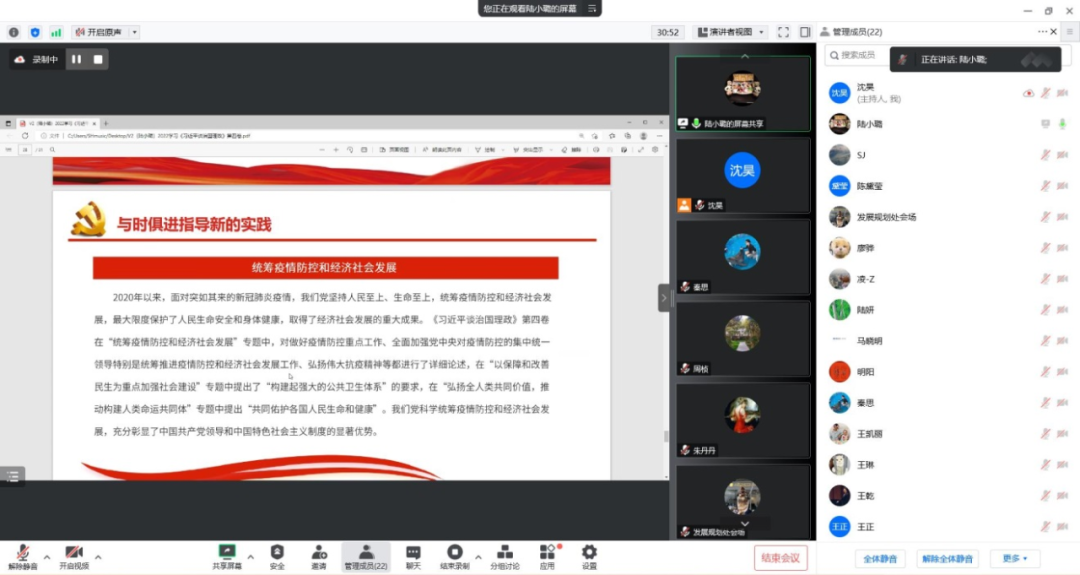Image resolution: width=1080 pixels, height=575 pixels.
Task: Open the Chat (聊天) panel icon
Action: 413,553
